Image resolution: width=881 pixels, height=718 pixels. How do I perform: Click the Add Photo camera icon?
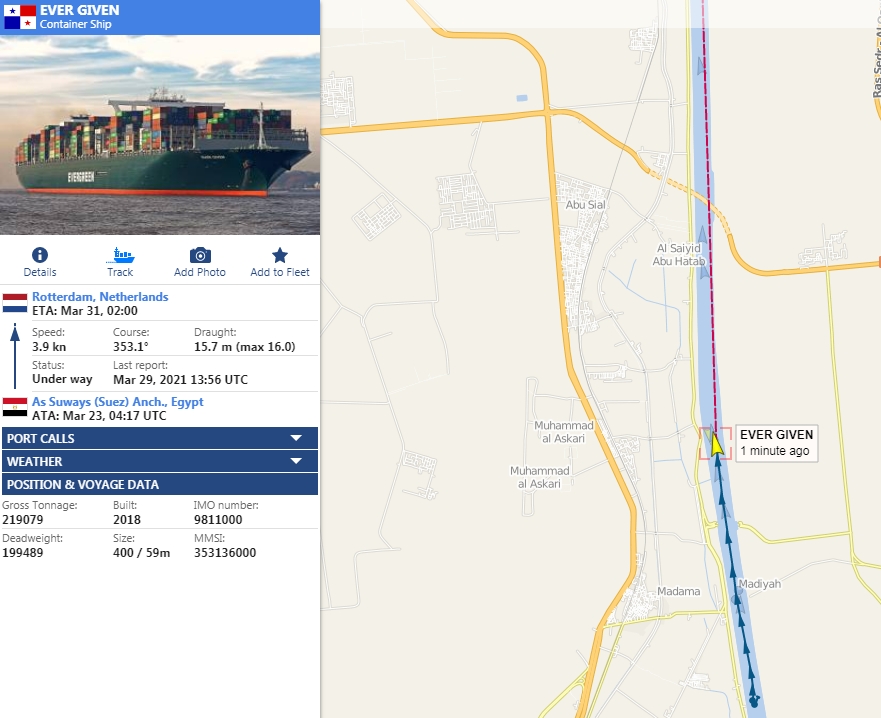(200, 256)
